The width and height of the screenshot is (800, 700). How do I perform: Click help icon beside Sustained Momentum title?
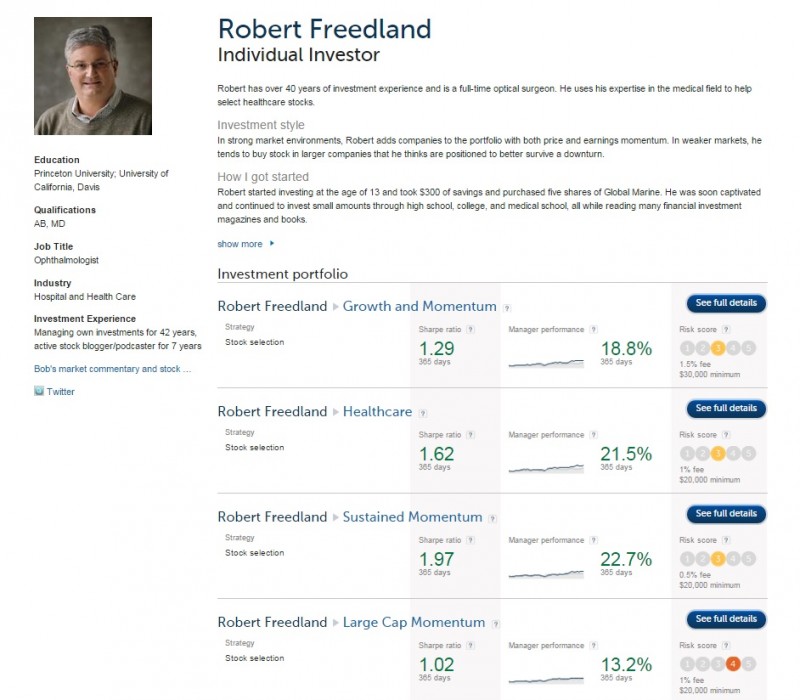[x=493, y=518]
